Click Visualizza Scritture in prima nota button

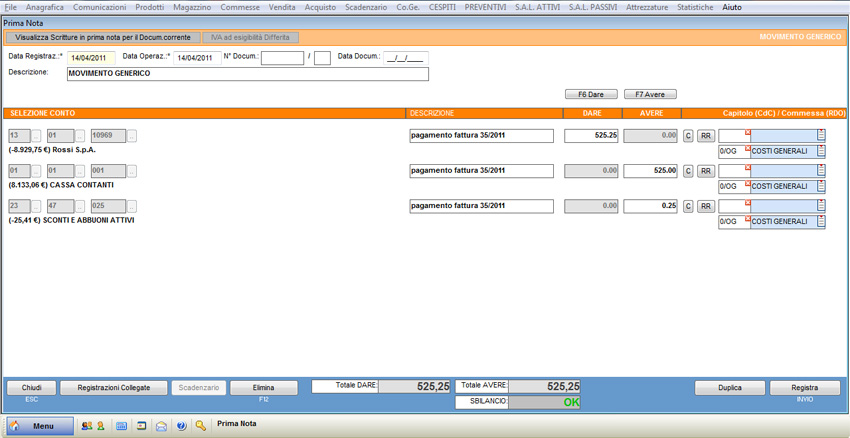click(x=102, y=37)
